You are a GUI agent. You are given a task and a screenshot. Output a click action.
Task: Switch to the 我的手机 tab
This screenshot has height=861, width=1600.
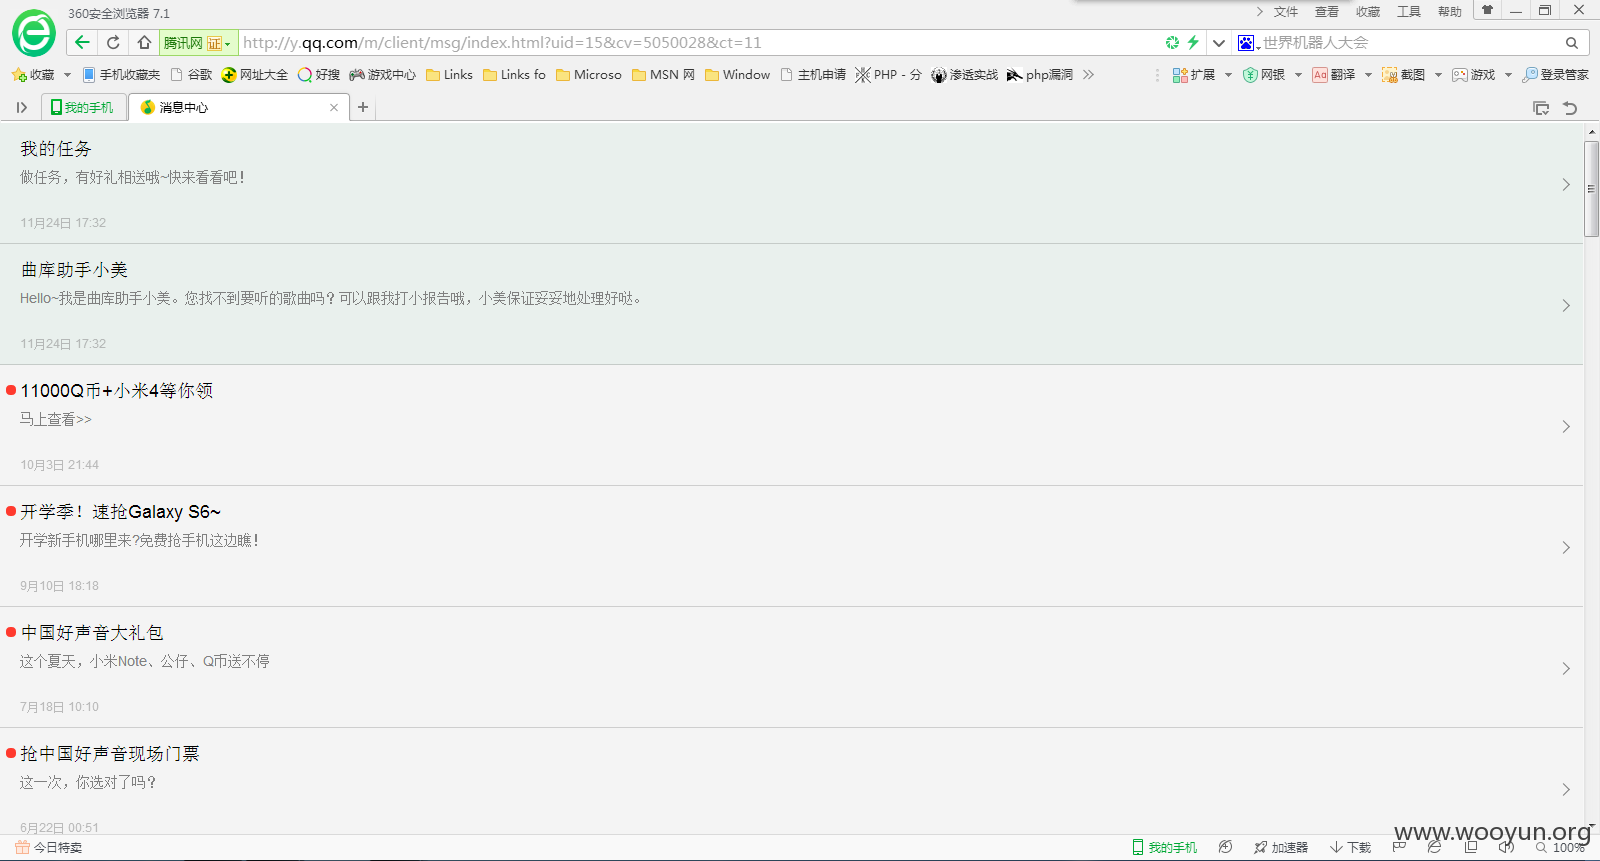point(84,107)
